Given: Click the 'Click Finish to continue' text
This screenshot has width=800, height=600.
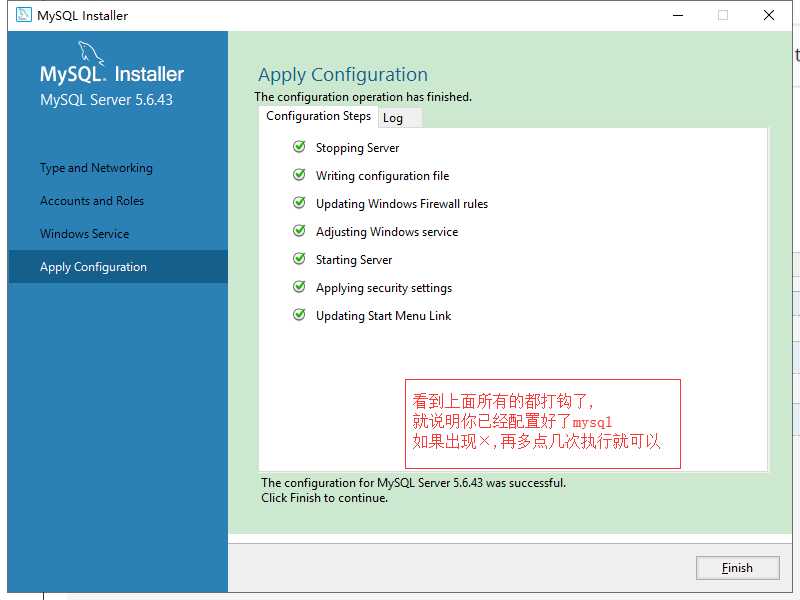Looking at the screenshot, I should (x=324, y=498).
